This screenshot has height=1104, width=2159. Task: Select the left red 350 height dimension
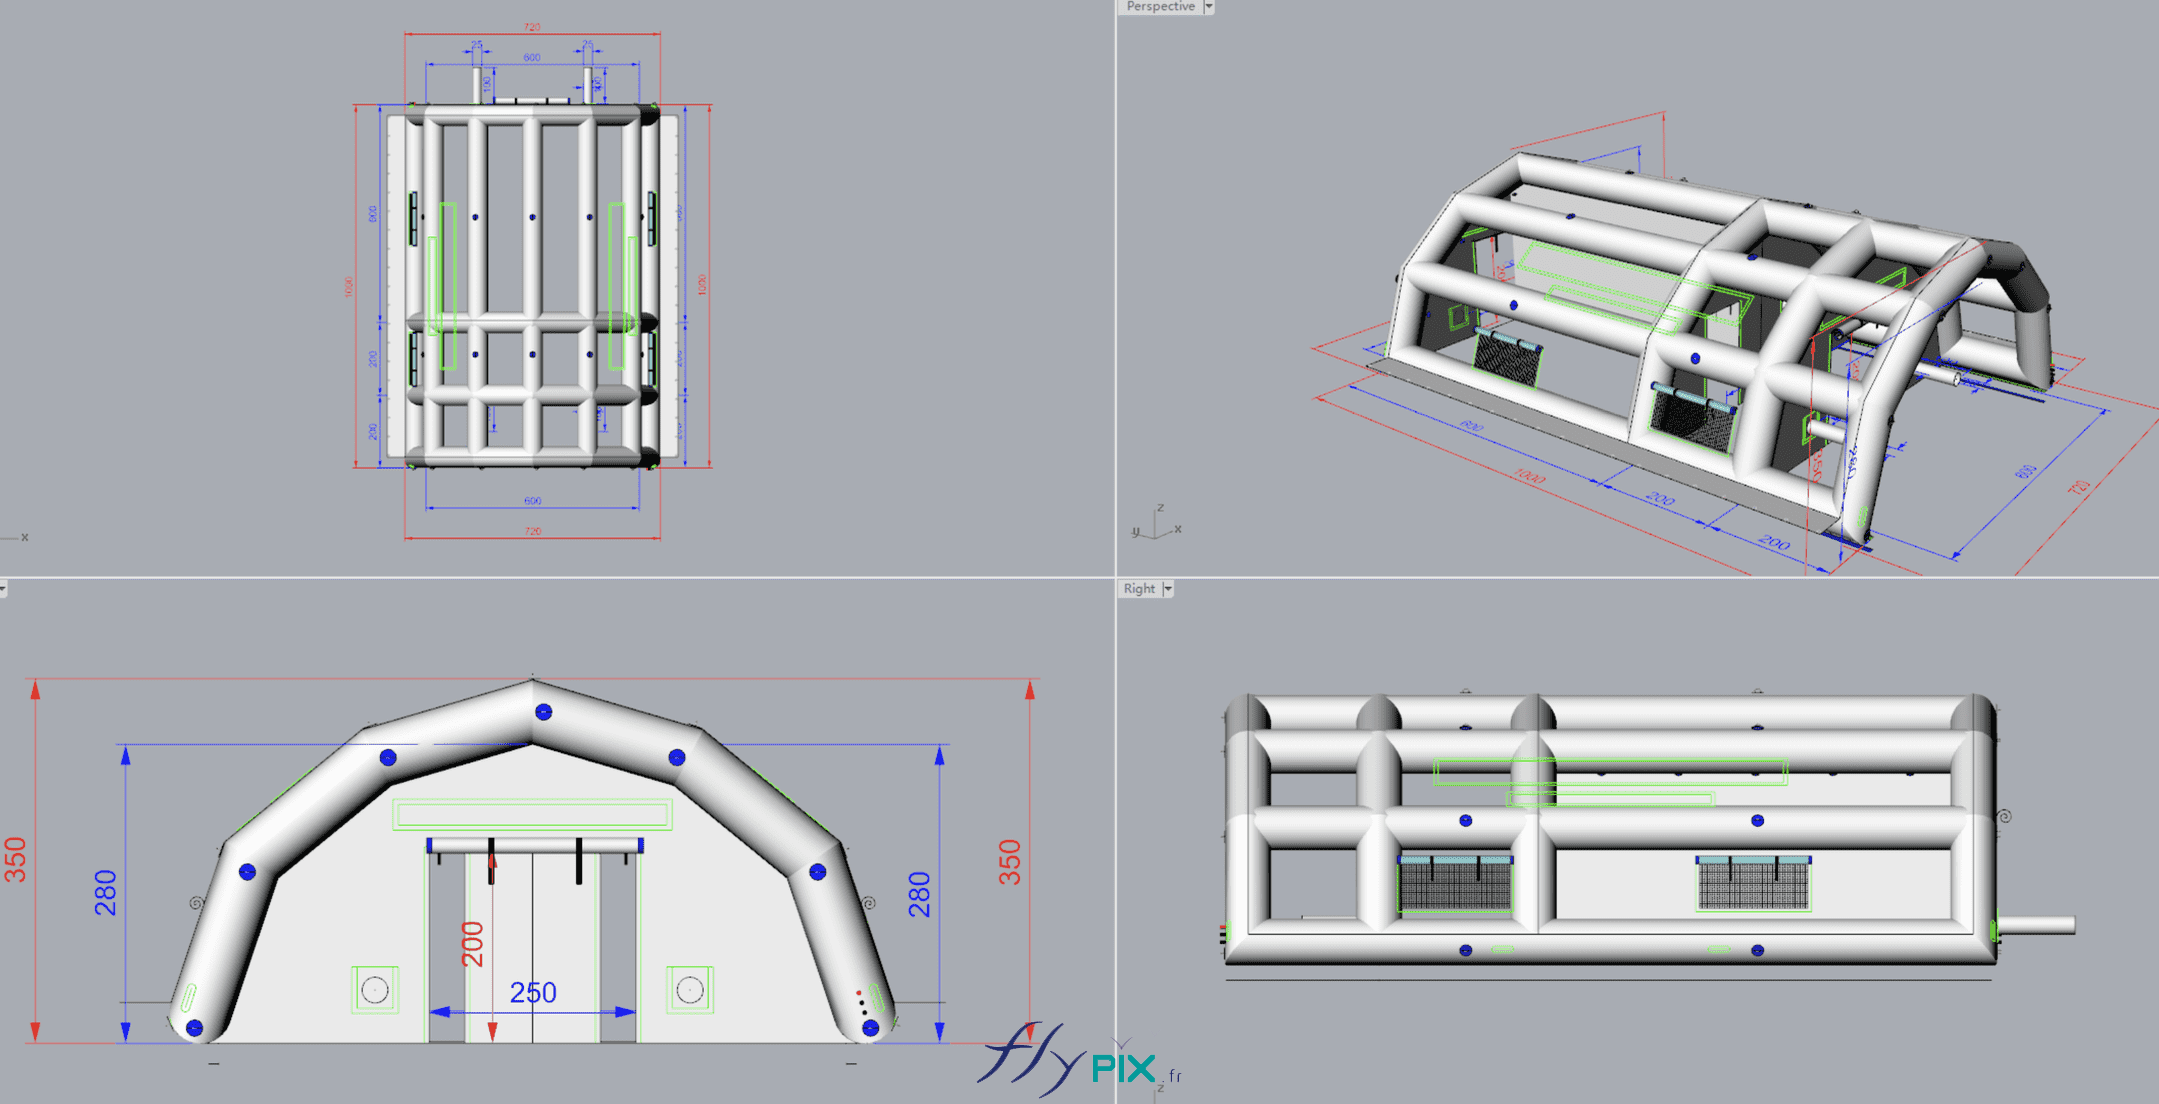pos(16,860)
